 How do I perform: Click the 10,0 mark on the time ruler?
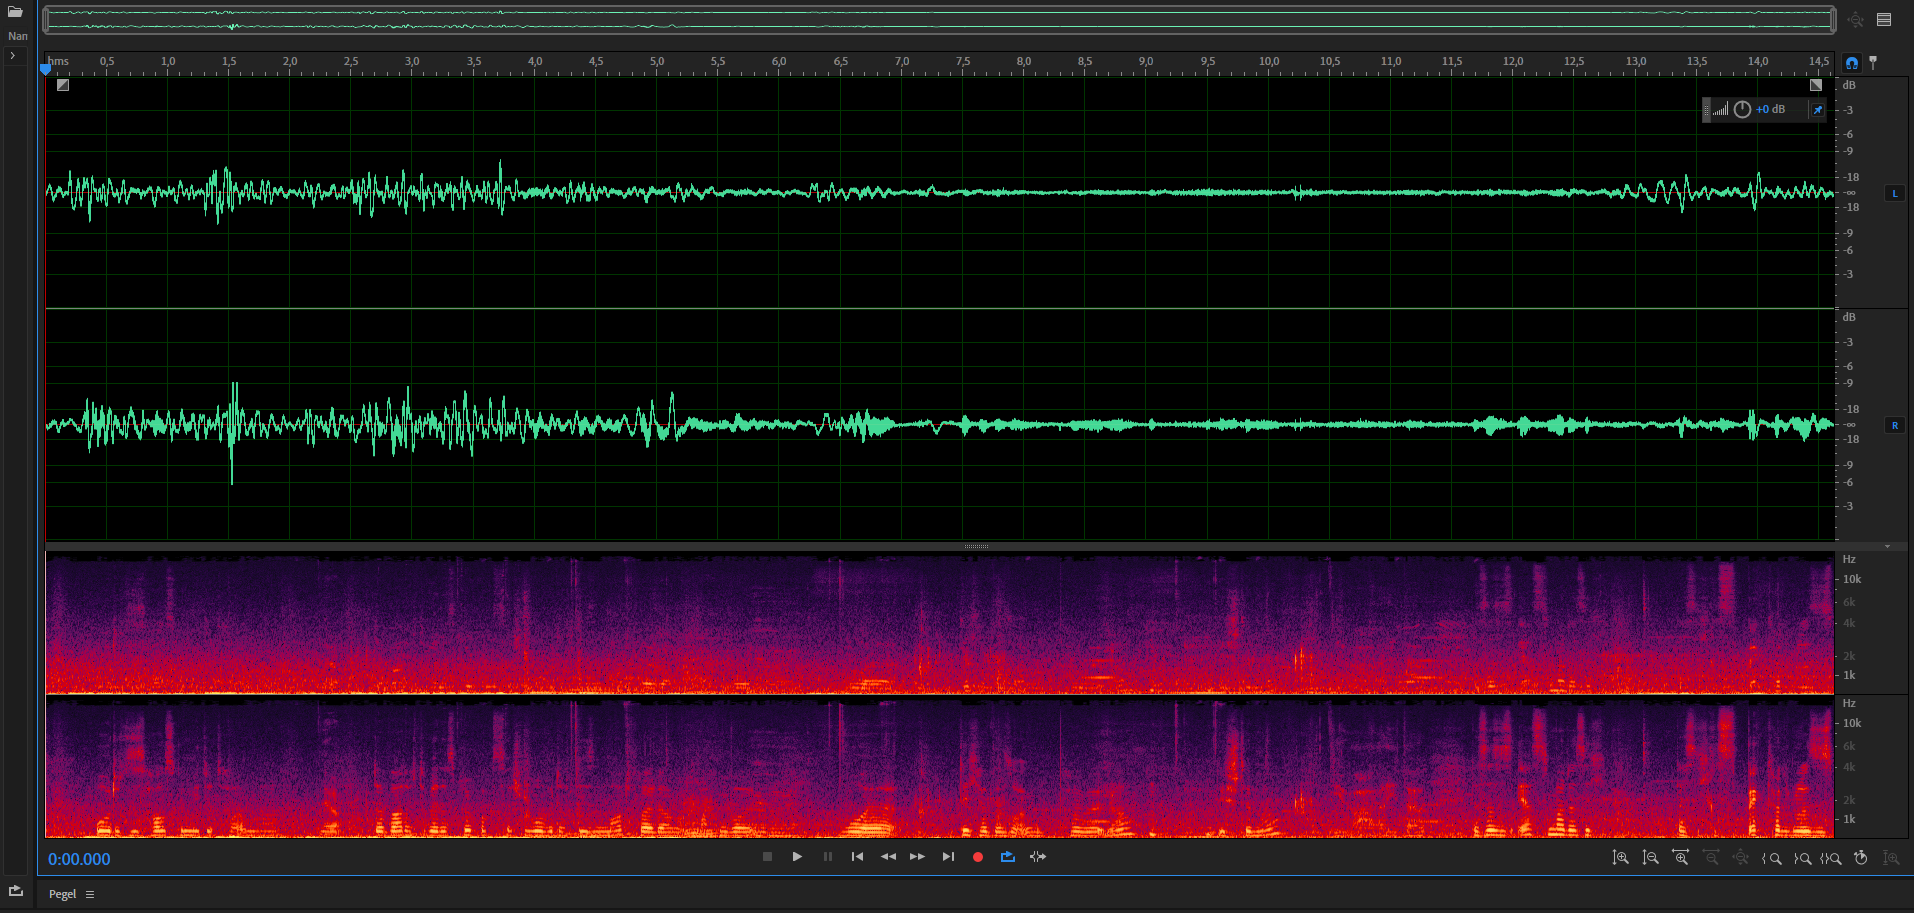click(1269, 61)
